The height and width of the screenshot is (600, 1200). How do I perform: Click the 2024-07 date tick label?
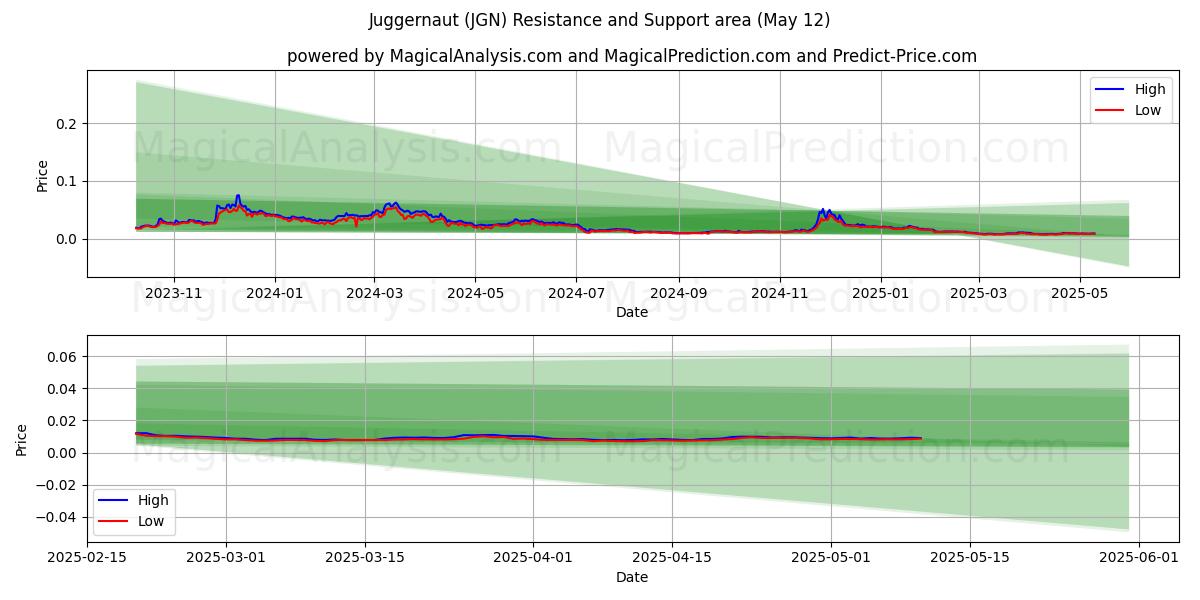click(x=576, y=293)
